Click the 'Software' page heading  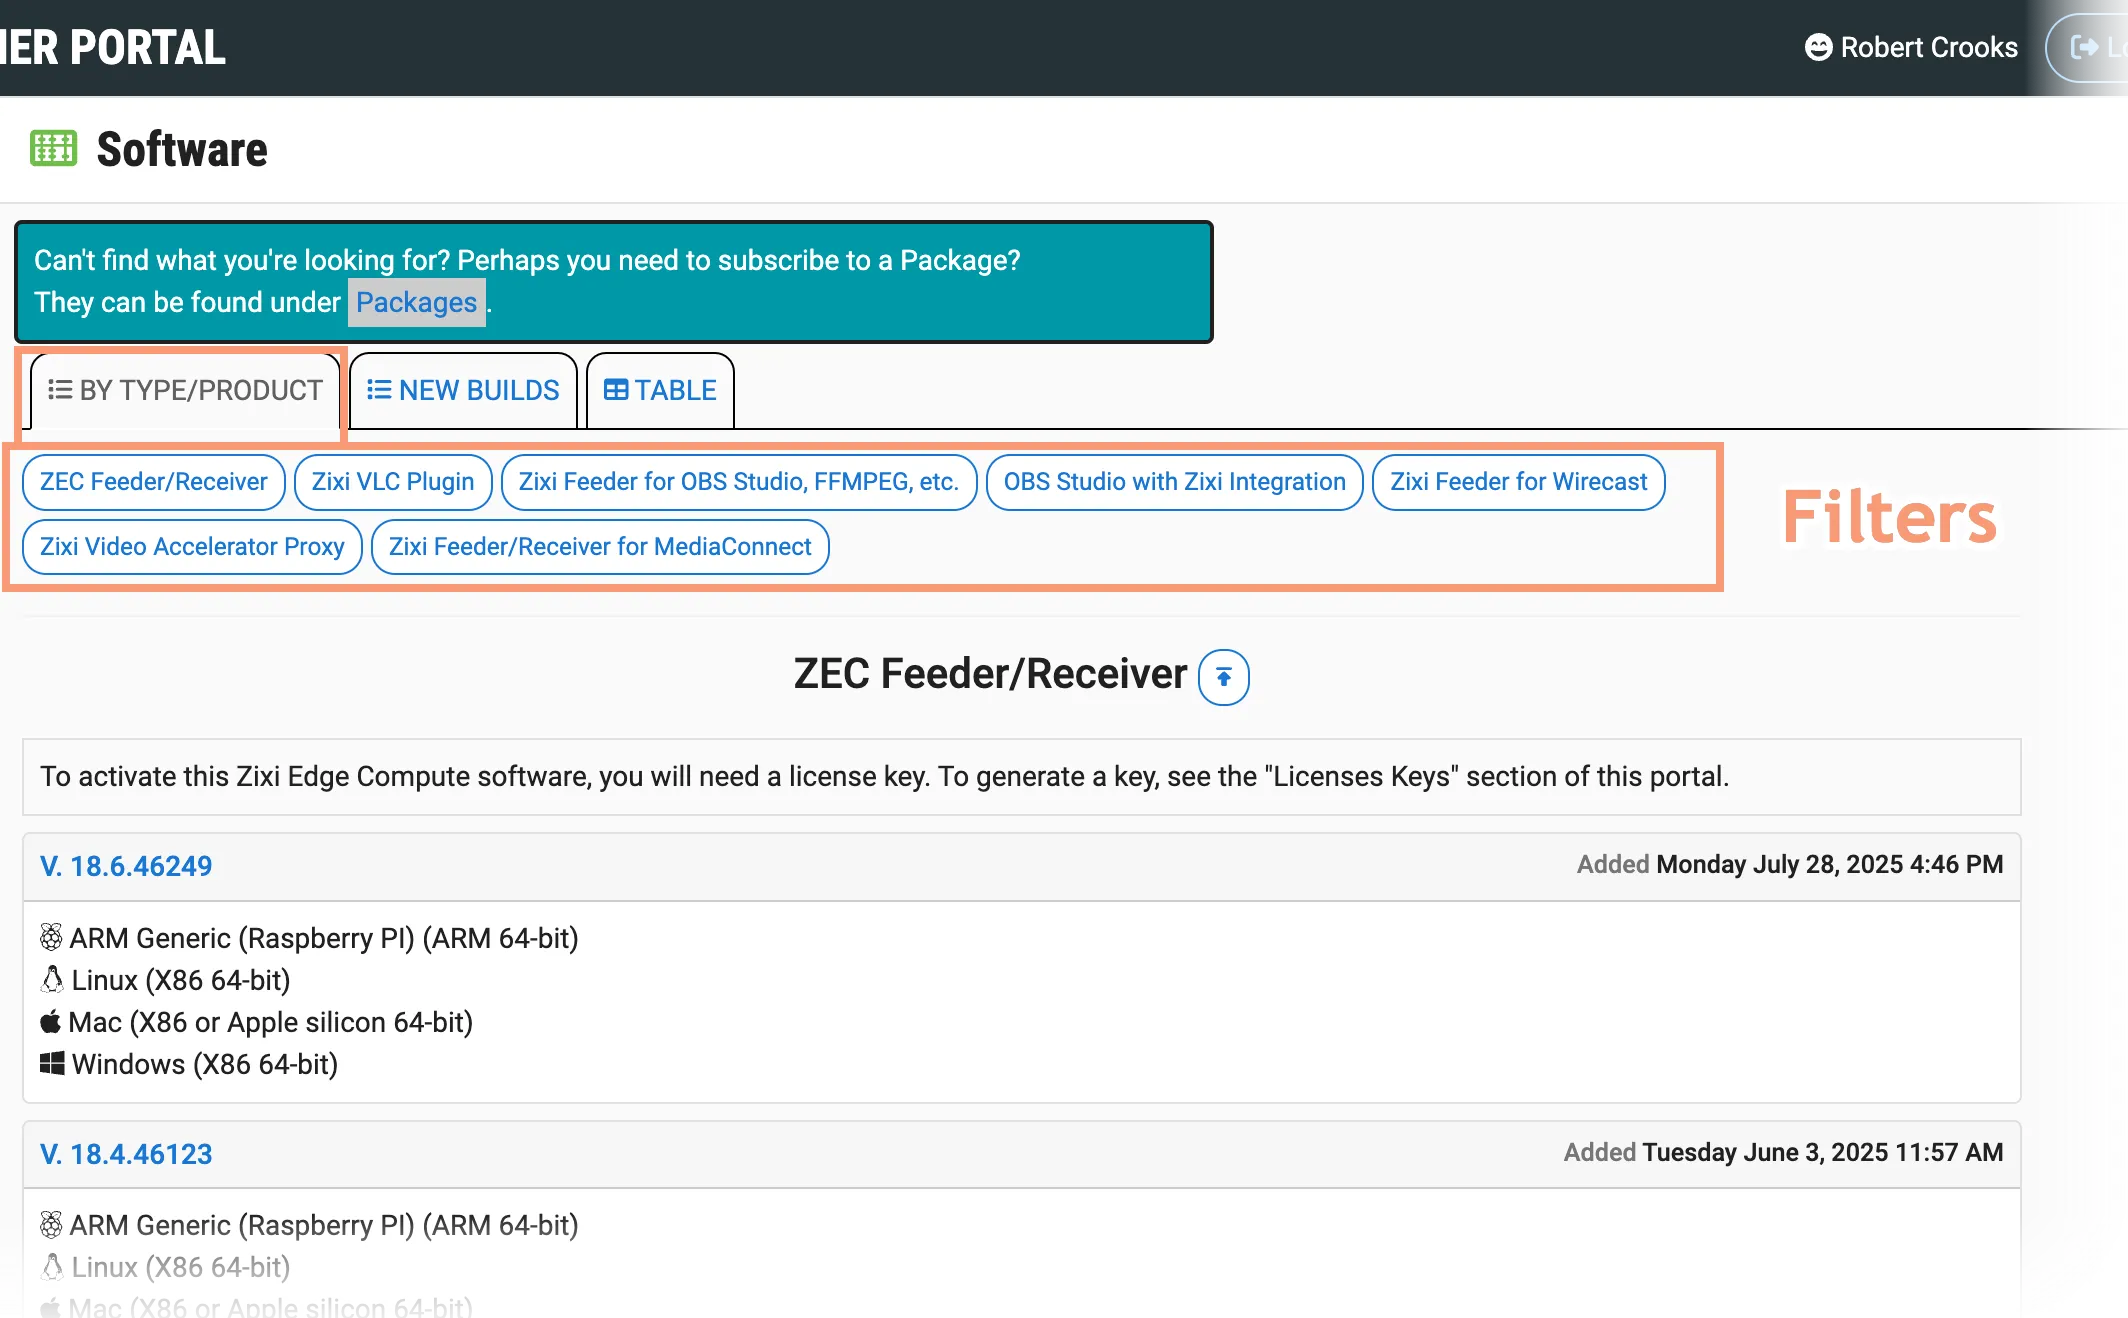point(182,149)
